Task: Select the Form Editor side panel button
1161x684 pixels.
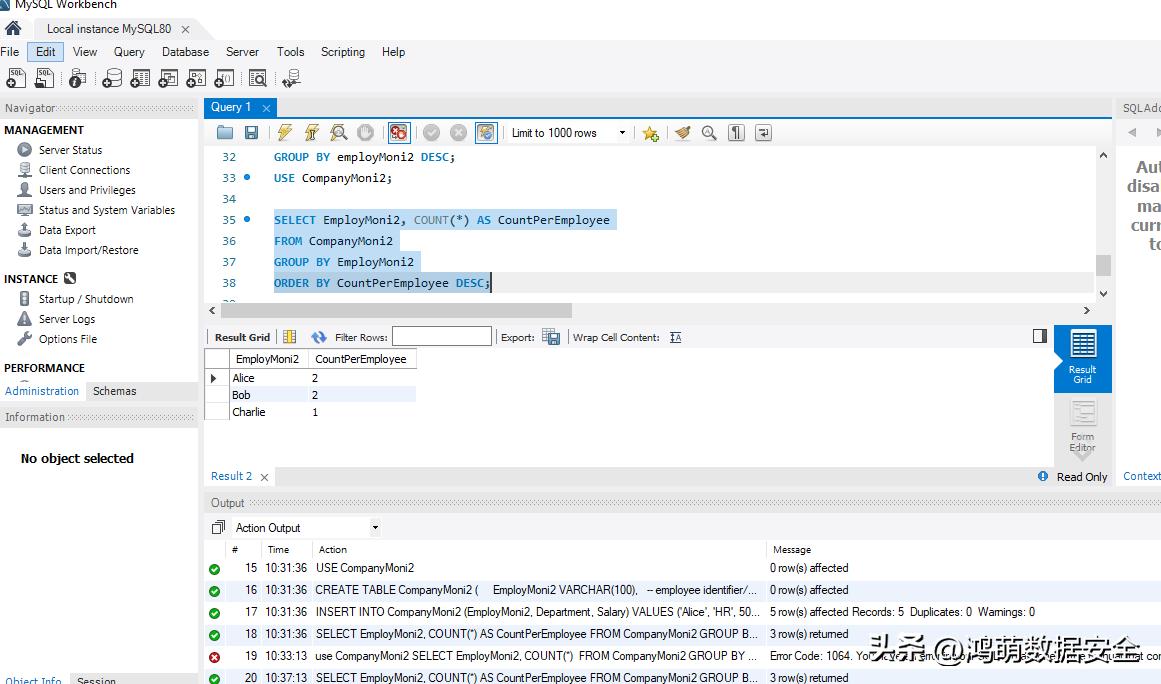Action: [1083, 427]
